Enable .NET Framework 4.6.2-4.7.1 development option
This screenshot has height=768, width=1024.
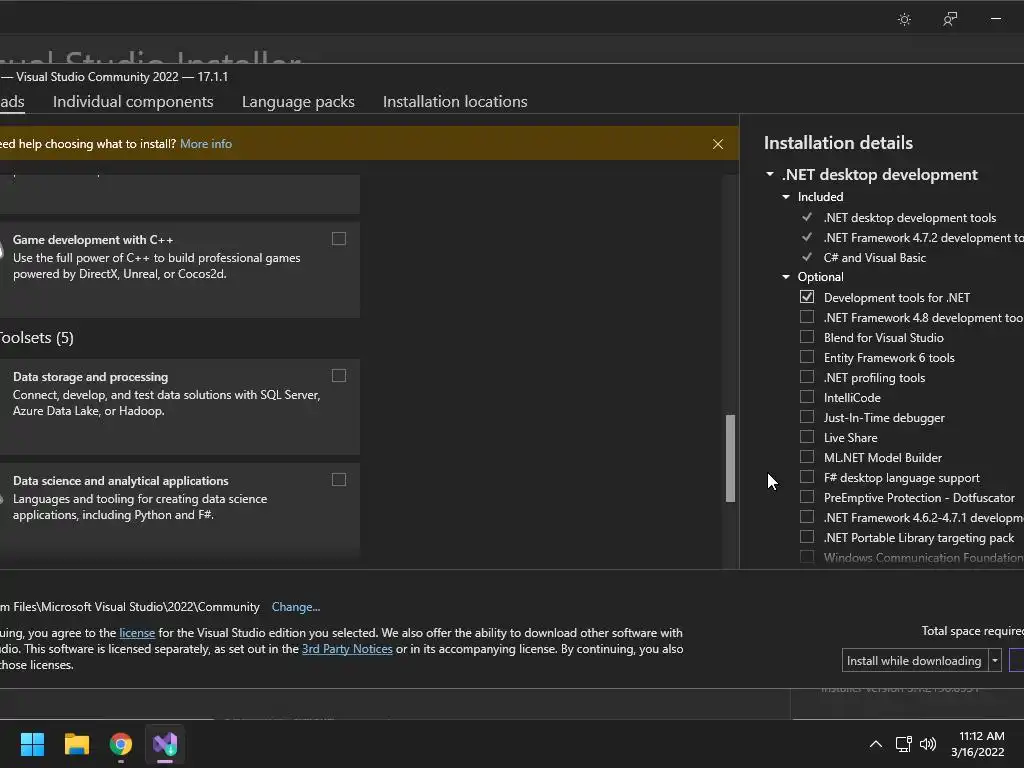tap(807, 517)
